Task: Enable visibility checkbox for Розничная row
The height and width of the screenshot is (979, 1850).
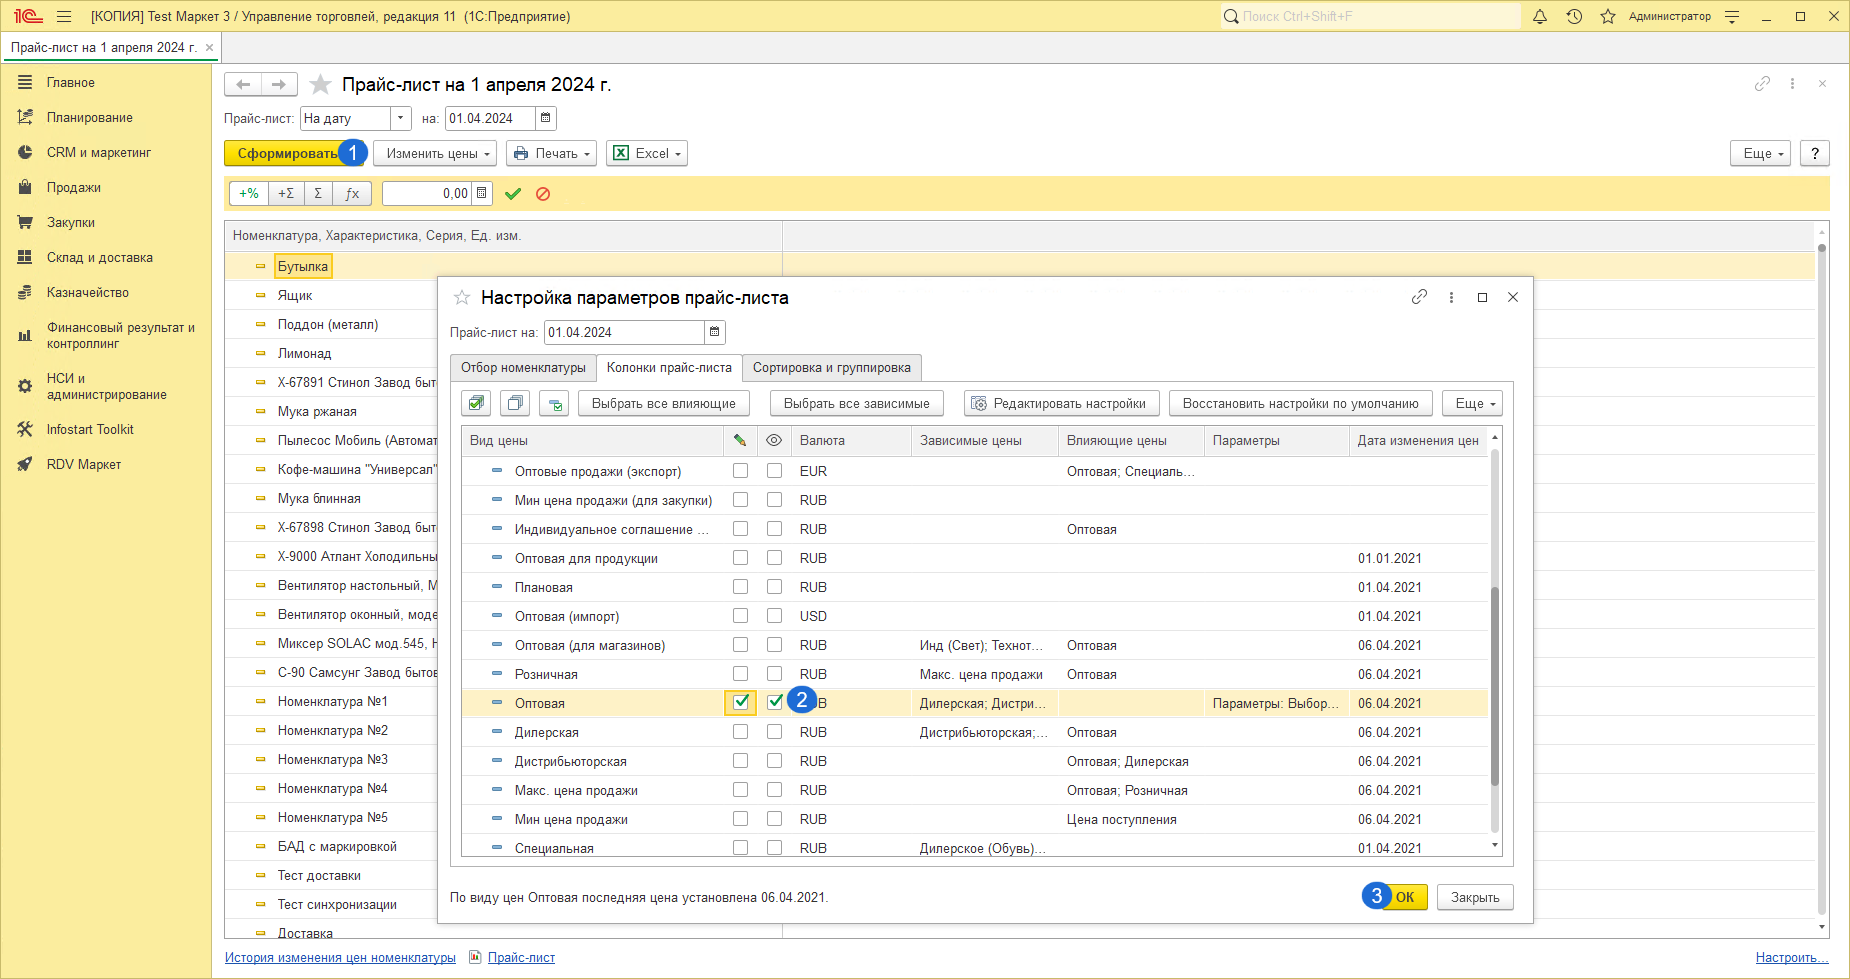Action: pos(774,674)
